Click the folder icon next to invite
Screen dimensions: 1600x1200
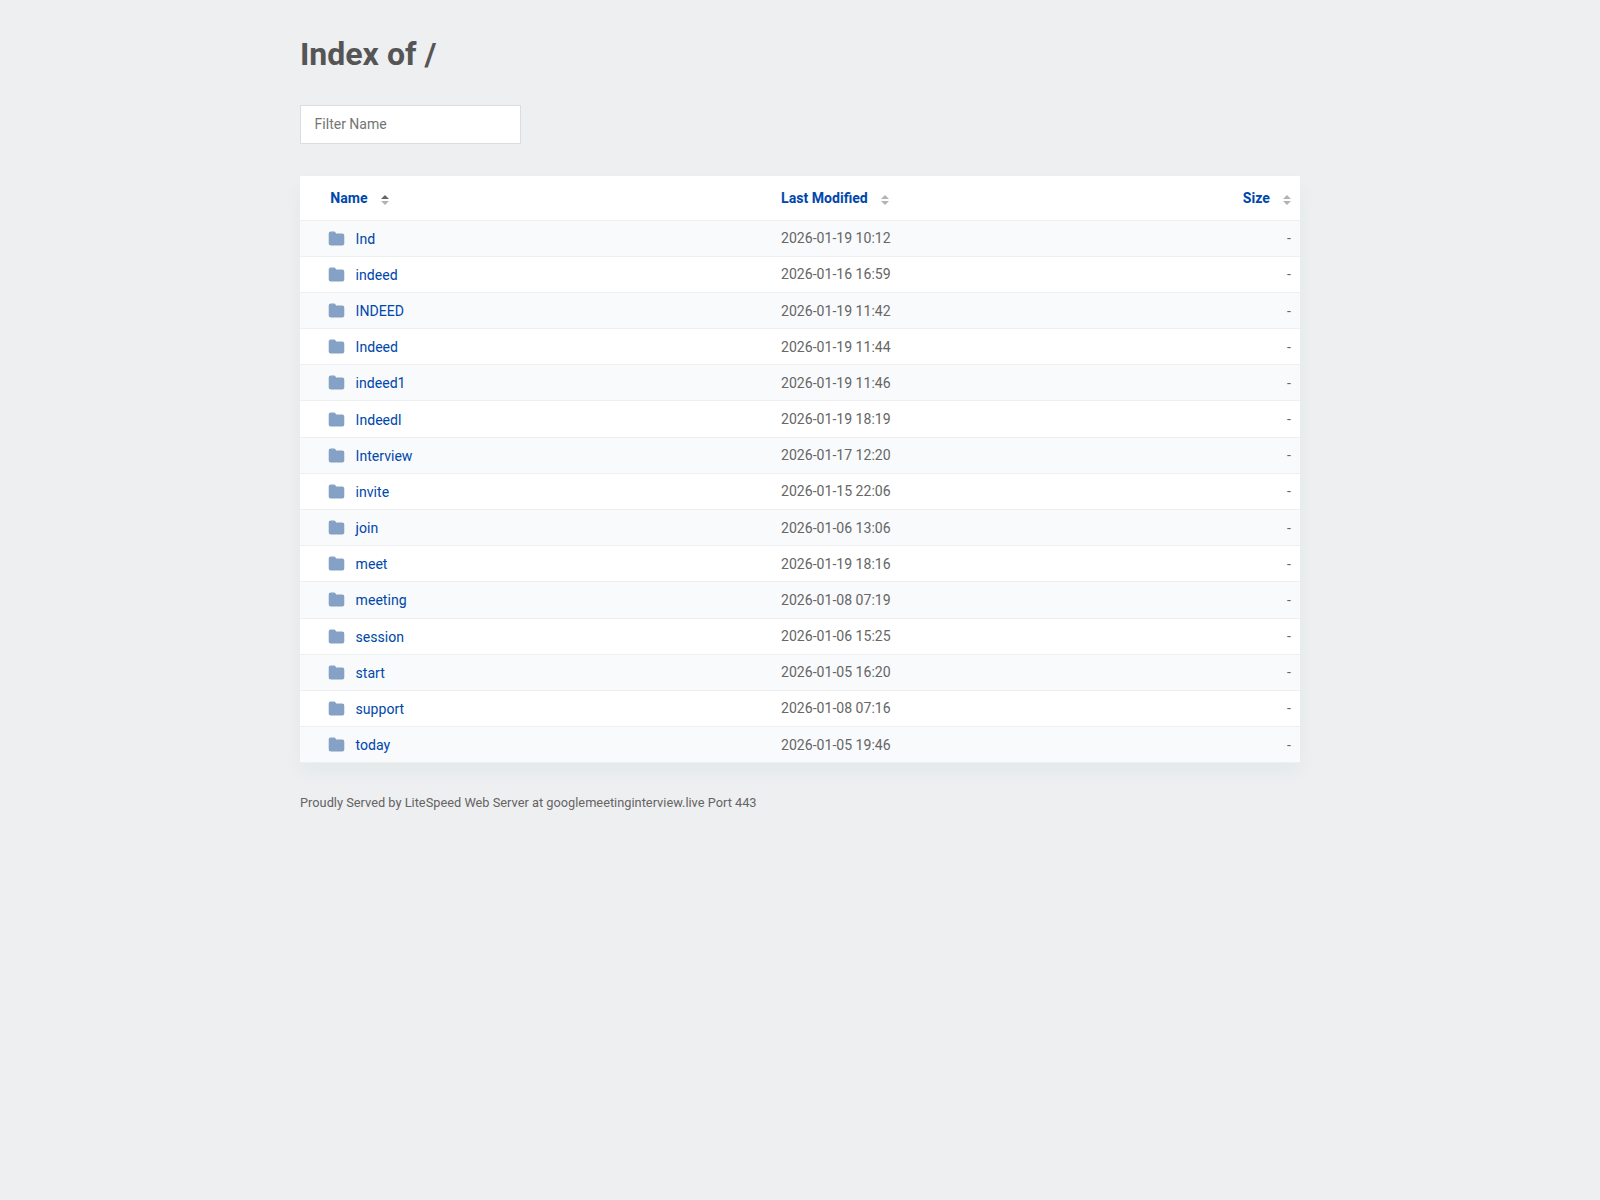[336, 492]
